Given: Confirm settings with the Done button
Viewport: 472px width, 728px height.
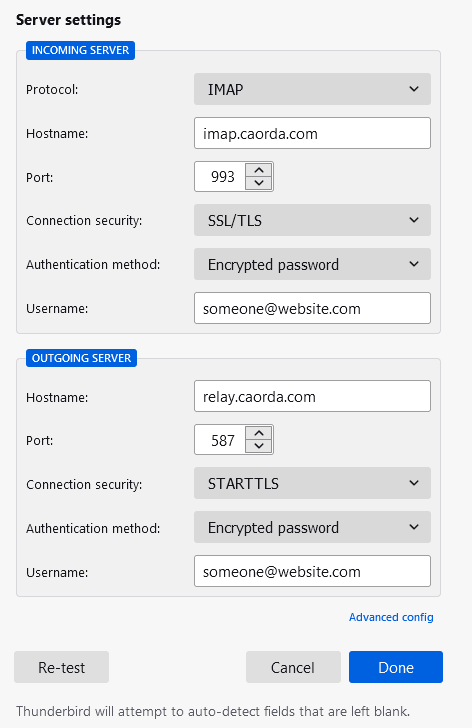Looking at the screenshot, I should pyautogui.click(x=396, y=667).
